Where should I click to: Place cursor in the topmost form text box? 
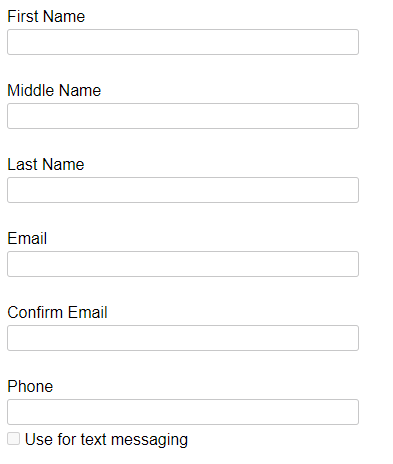point(183,42)
